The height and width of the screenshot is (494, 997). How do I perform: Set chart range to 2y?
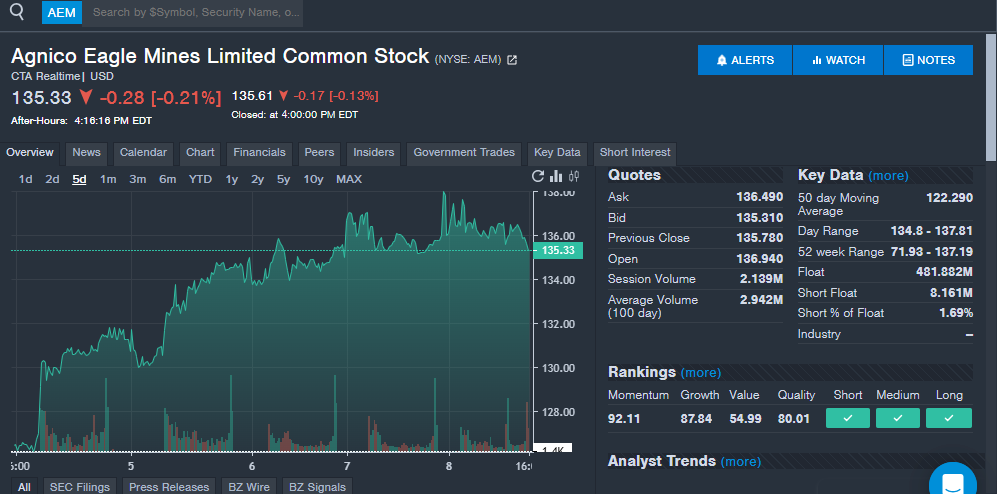(x=258, y=179)
